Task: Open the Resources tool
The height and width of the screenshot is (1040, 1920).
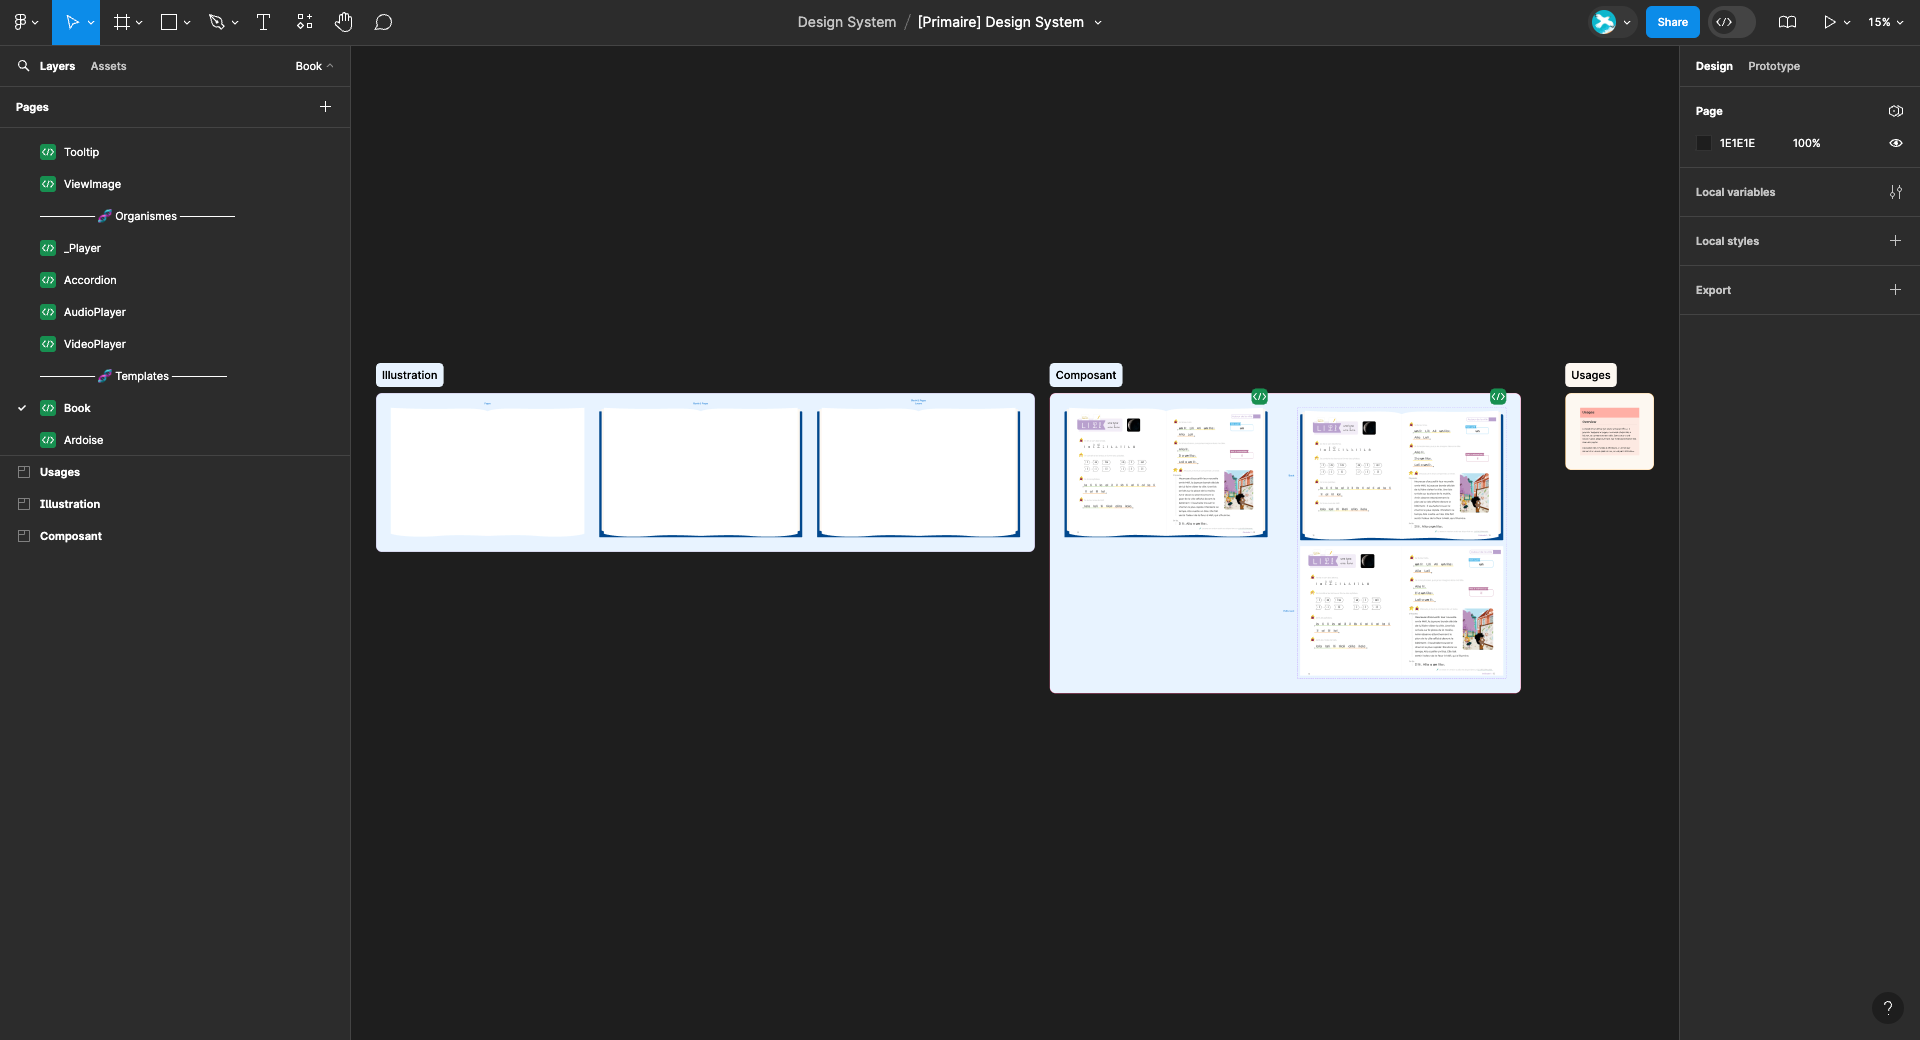Action: click(x=305, y=22)
